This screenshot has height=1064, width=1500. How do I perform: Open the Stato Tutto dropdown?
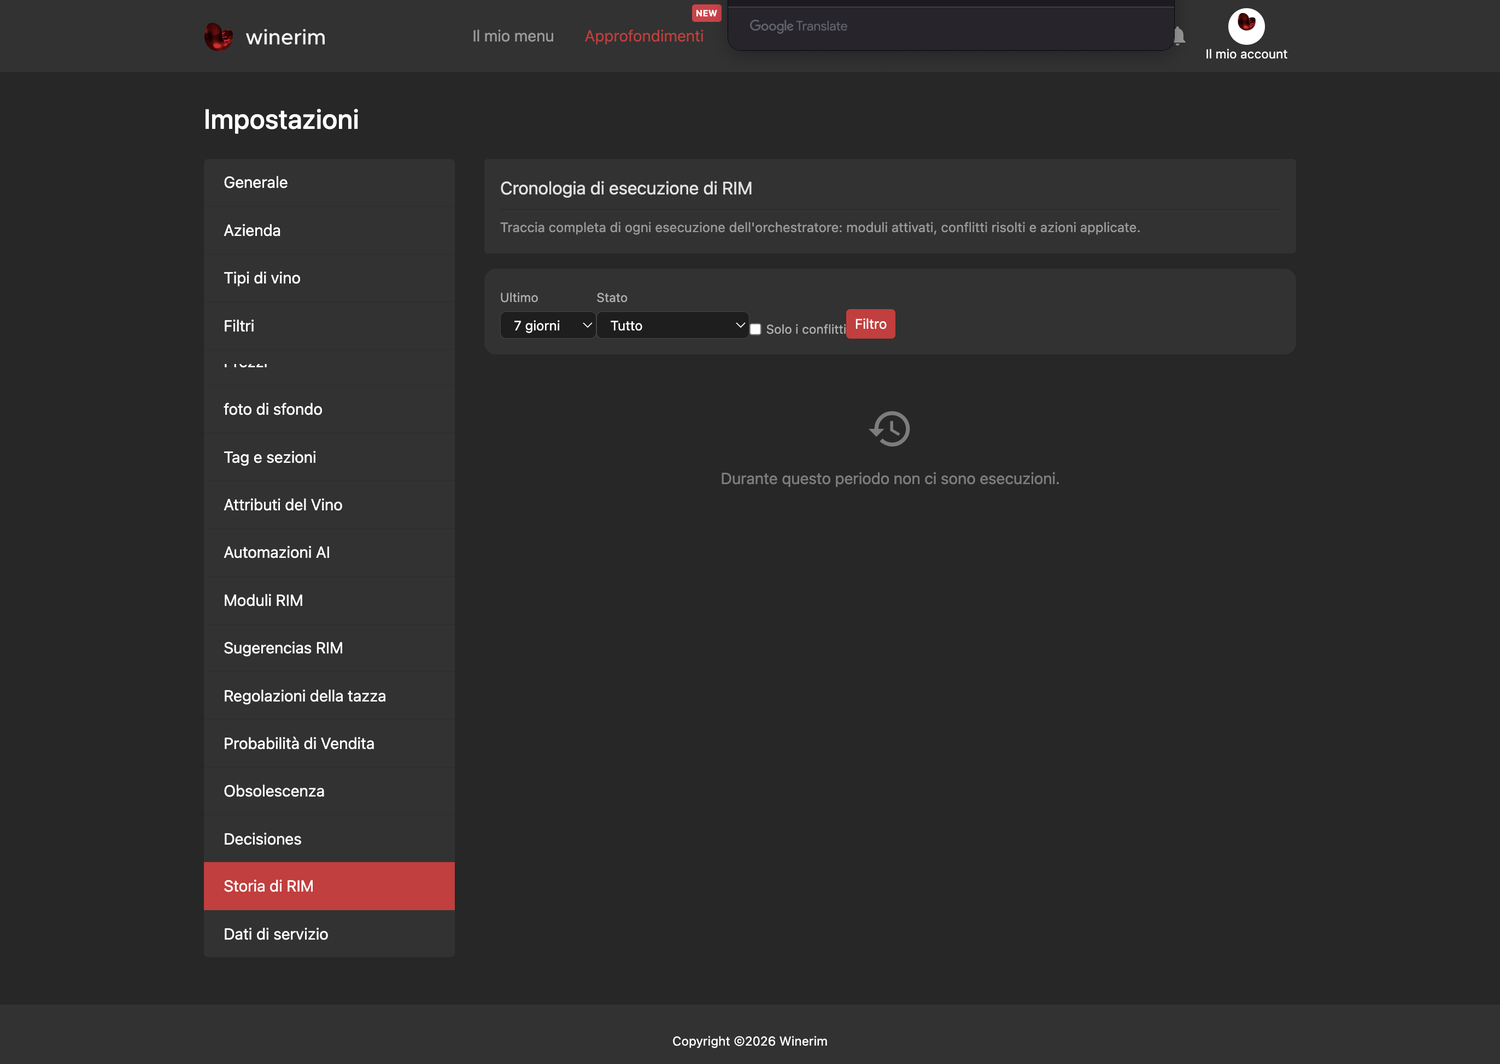(673, 325)
